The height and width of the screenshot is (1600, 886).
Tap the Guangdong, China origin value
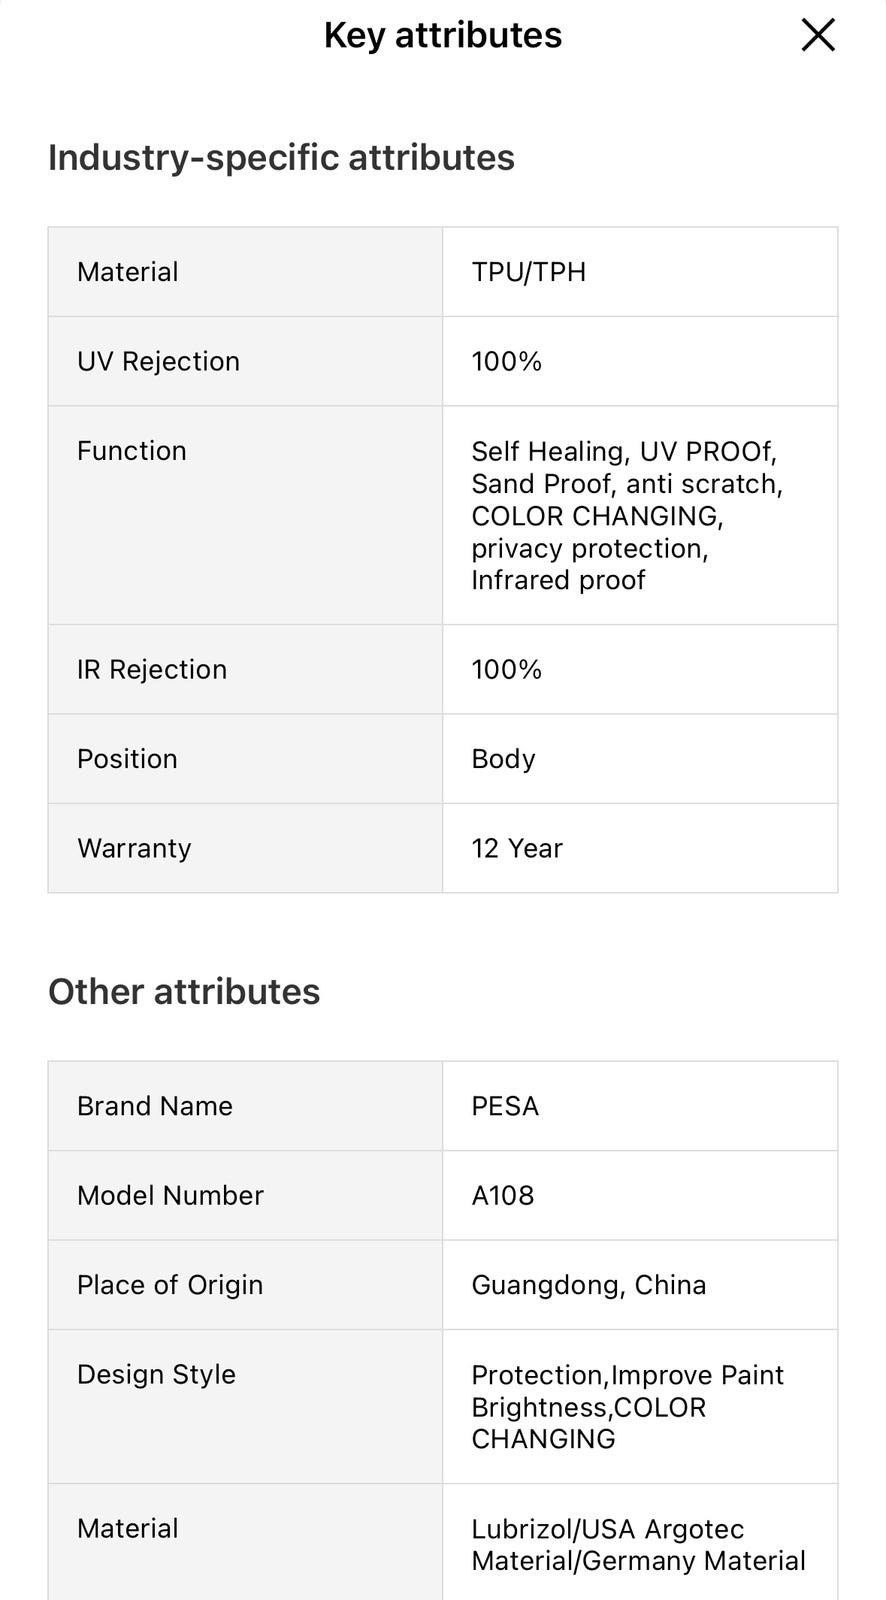click(589, 1285)
